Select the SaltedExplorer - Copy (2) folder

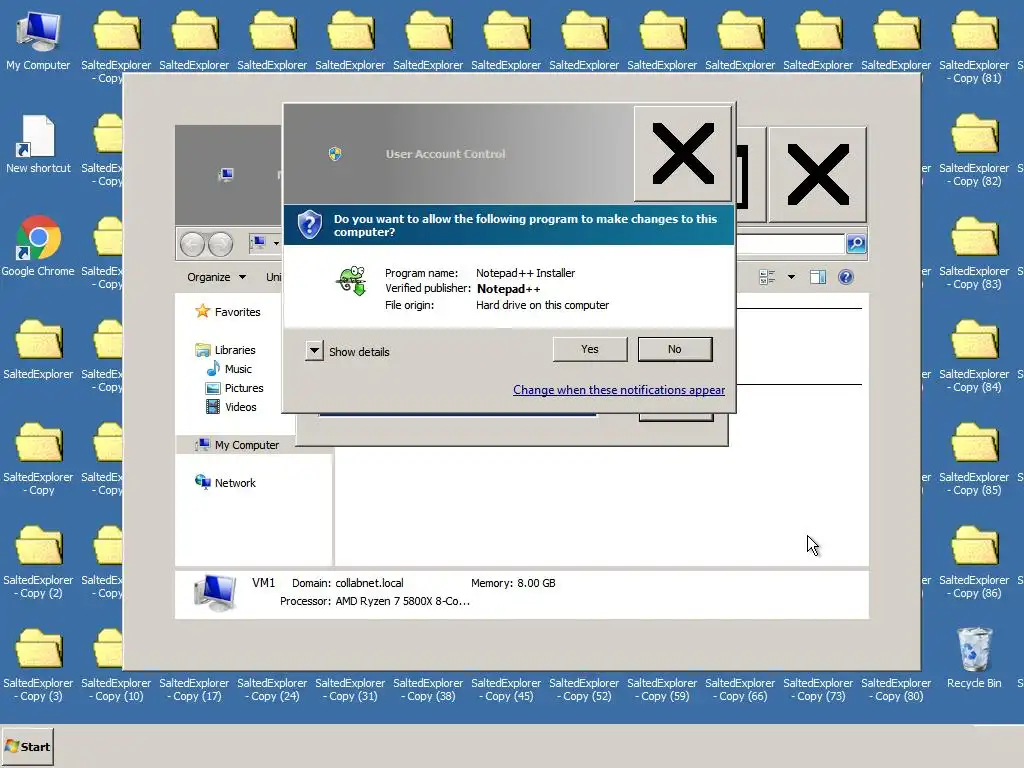point(38,563)
